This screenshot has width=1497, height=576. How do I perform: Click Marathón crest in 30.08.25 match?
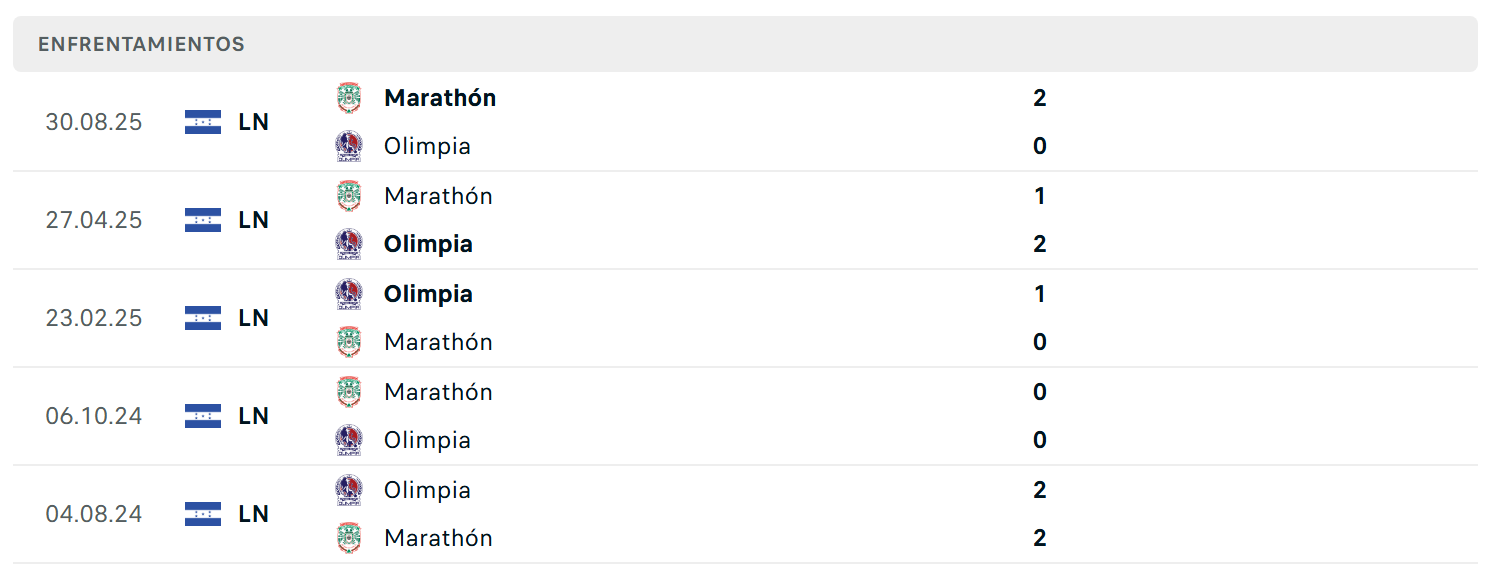(x=349, y=98)
